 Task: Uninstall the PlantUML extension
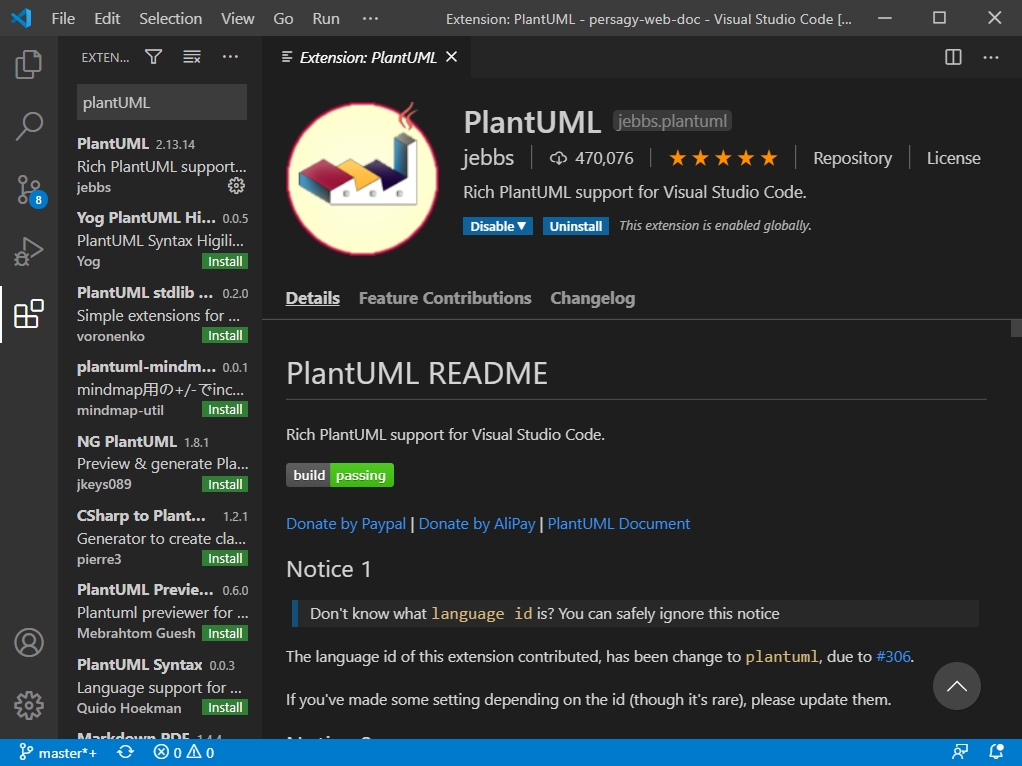coord(575,226)
